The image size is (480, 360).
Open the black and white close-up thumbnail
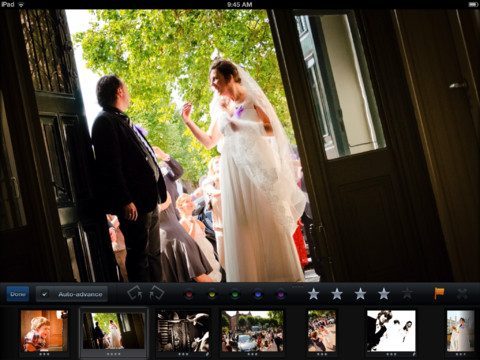(183, 331)
